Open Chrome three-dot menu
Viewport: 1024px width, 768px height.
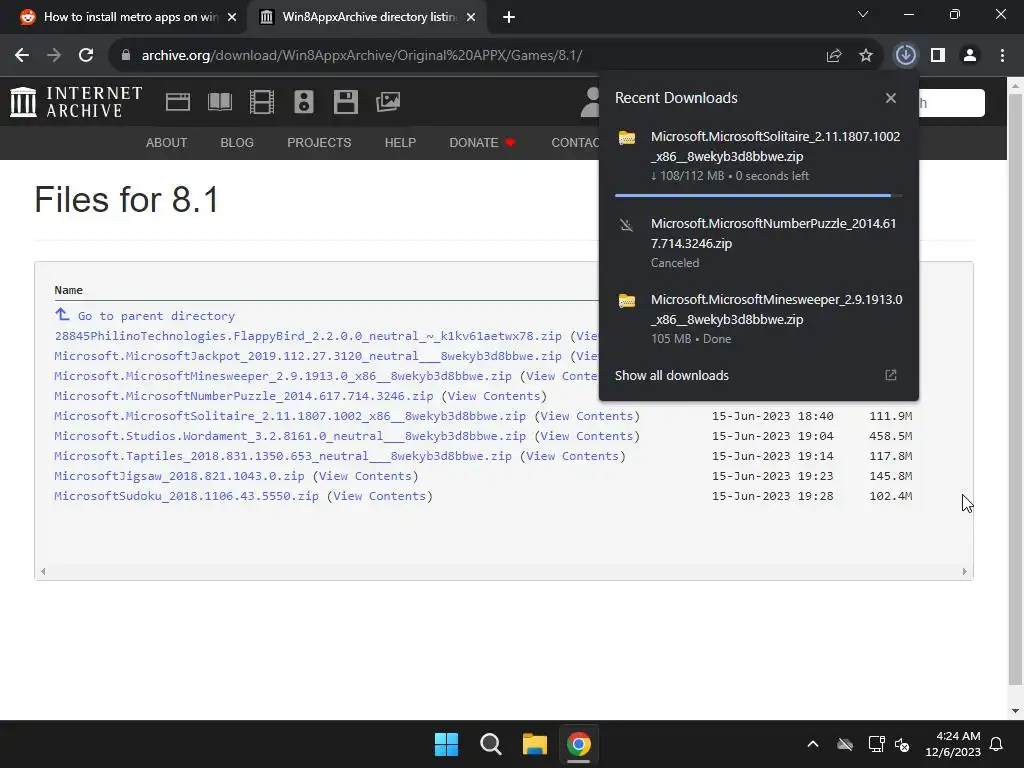[x=1002, y=56]
